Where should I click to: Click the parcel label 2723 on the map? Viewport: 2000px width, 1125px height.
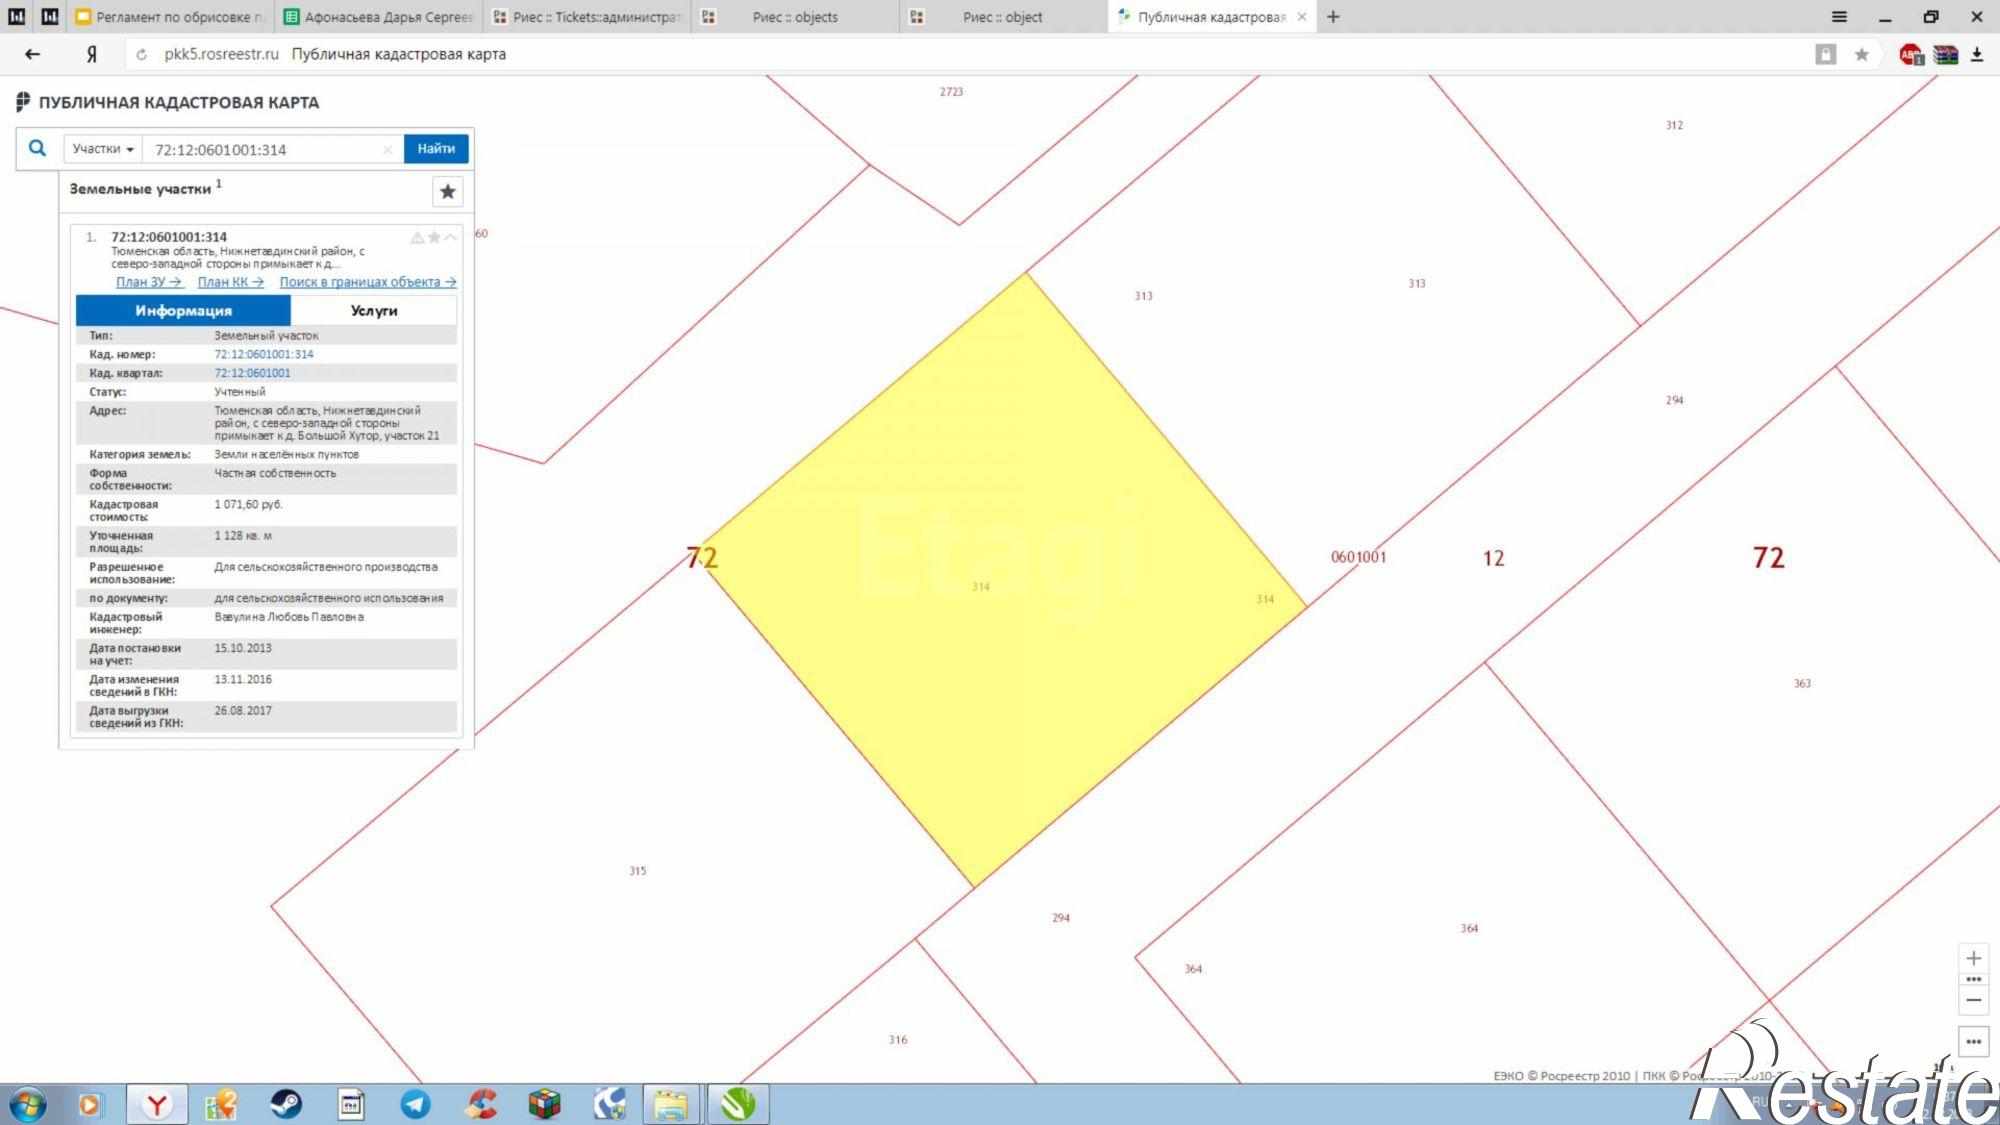951,92
